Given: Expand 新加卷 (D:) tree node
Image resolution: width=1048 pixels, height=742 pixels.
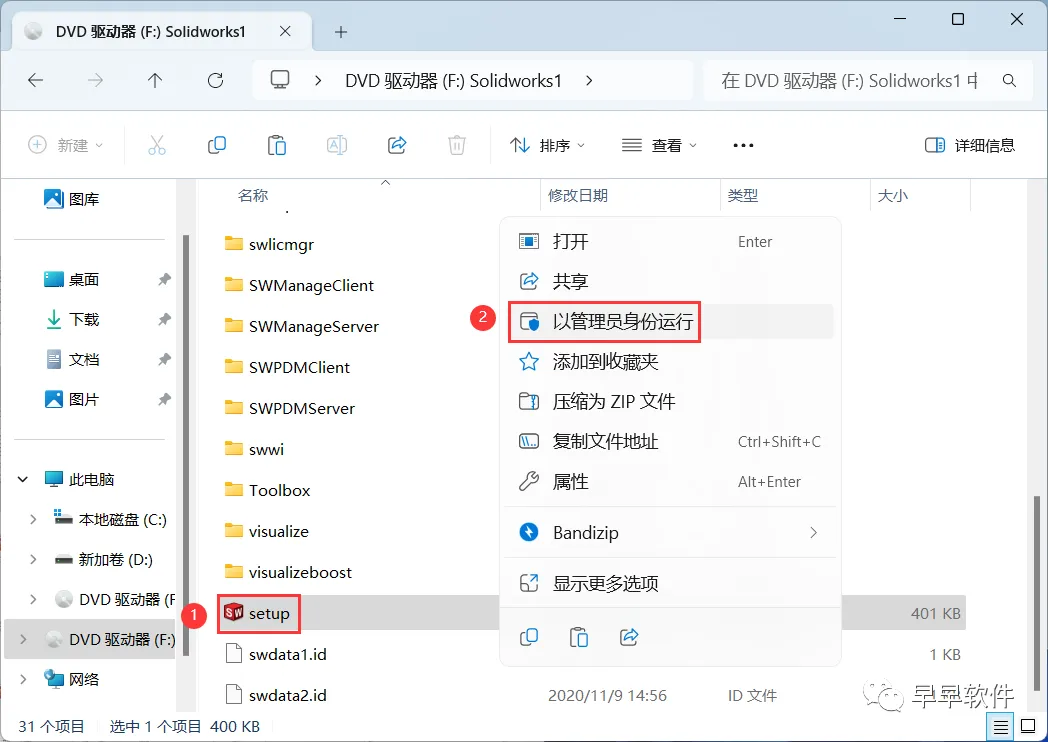Looking at the screenshot, I should click(x=33, y=560).
